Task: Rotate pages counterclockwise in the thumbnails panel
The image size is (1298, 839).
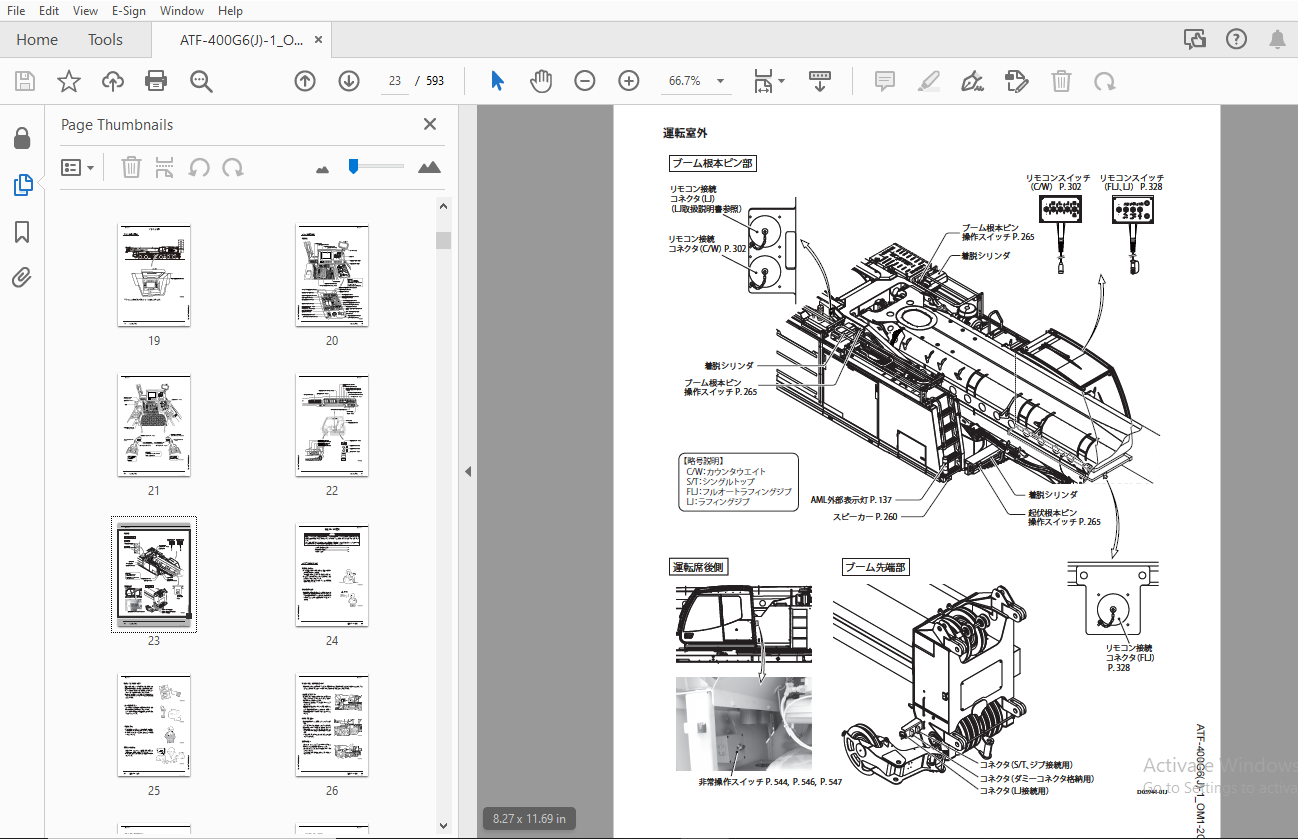Action: click(199, 167)
